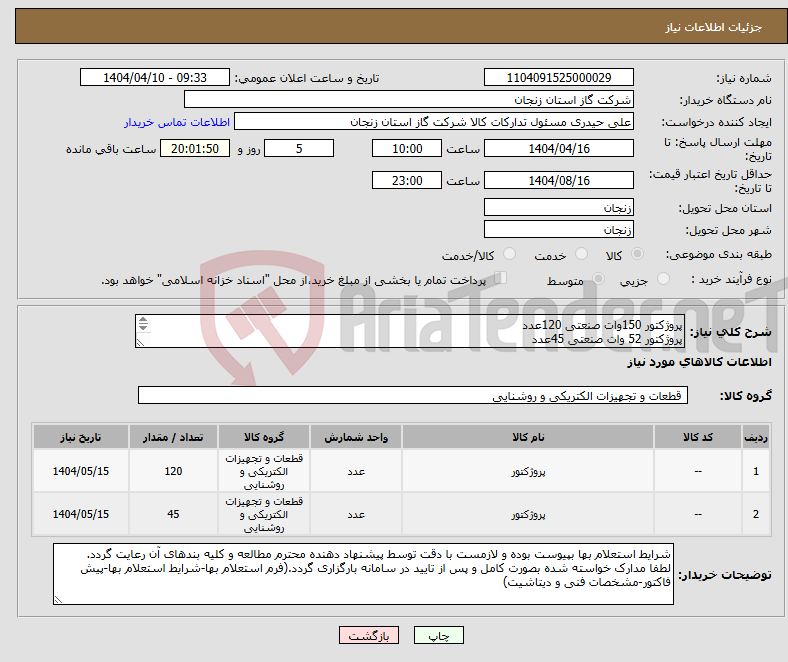The height and width of the screenshot is (662, 788).
Task: Click row number 1 cell
Action: [755, 471]
